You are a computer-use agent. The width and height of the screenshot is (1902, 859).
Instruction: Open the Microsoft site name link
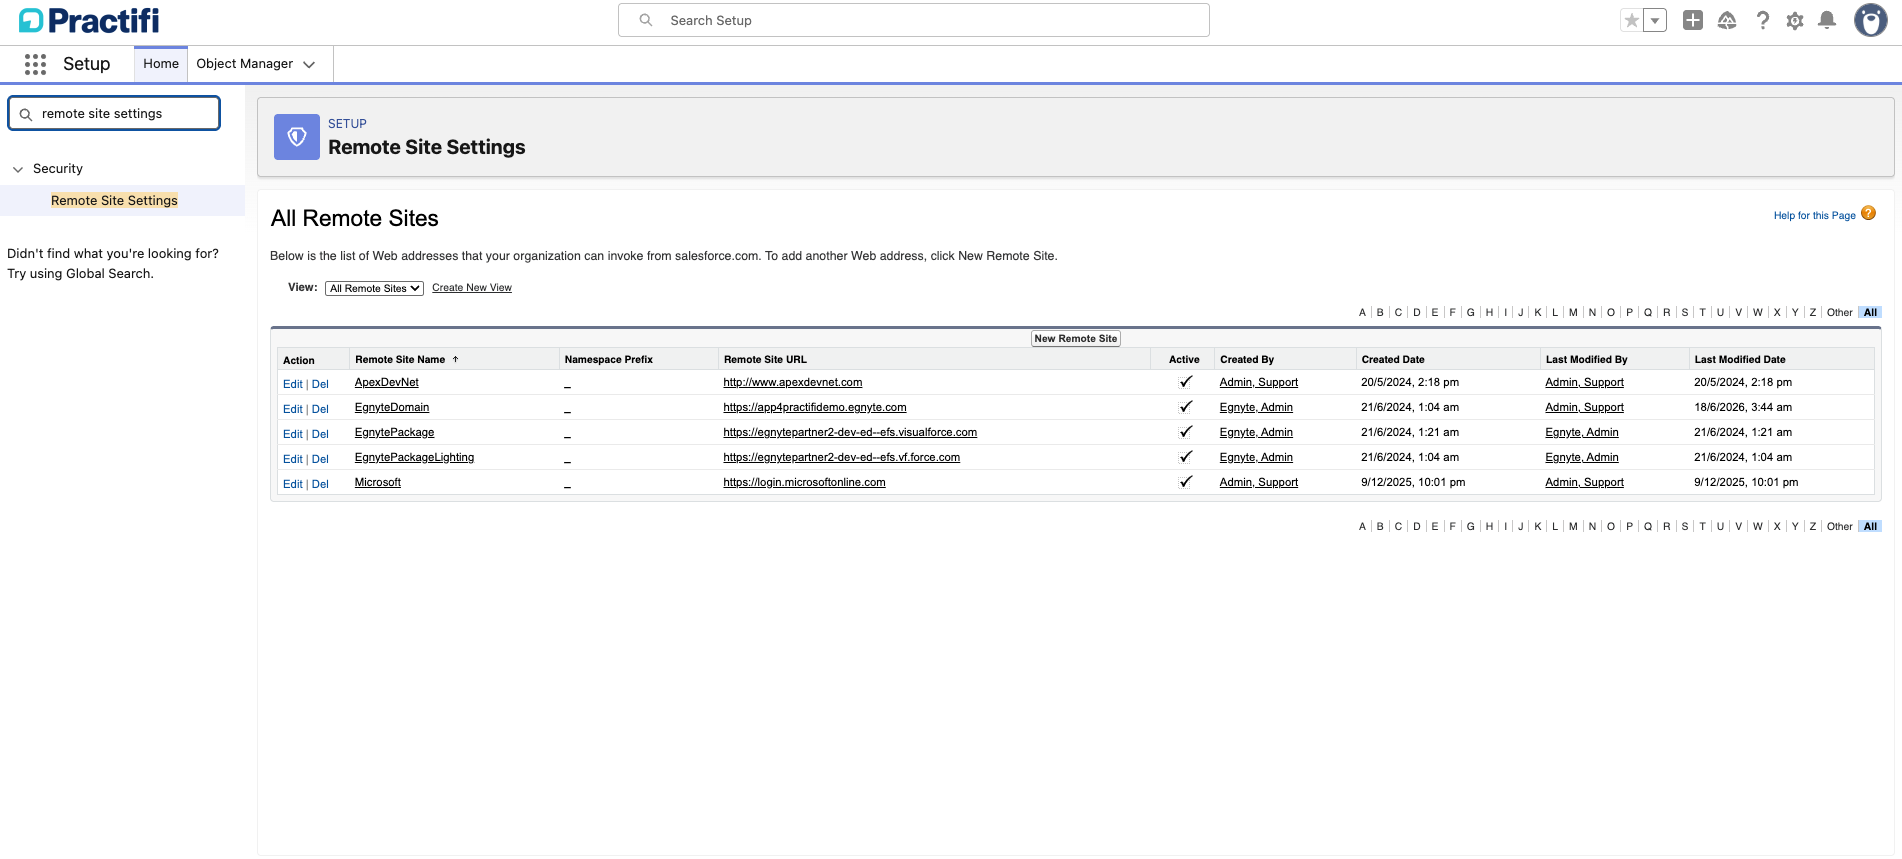coord(378,482)
